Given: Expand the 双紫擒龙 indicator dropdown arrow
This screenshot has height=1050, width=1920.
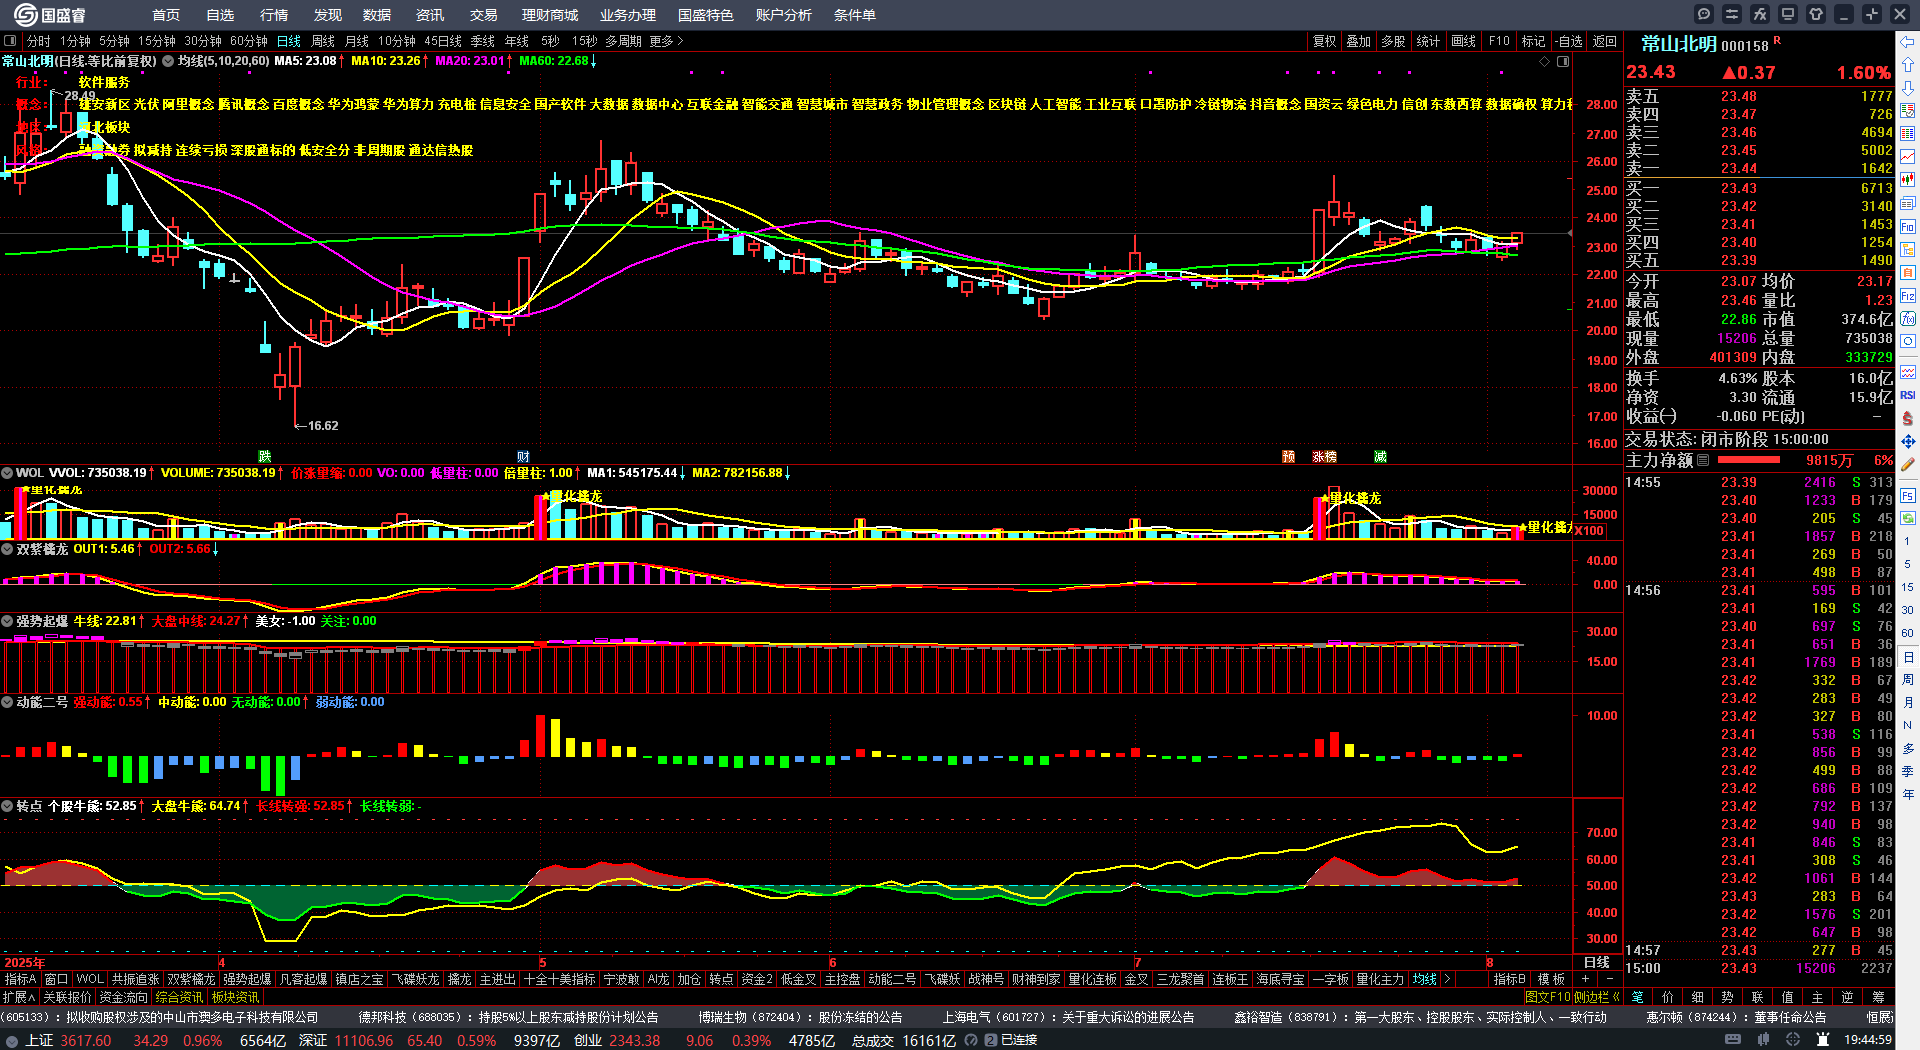Looking at the screenshot, I should [x=7, y=549].
